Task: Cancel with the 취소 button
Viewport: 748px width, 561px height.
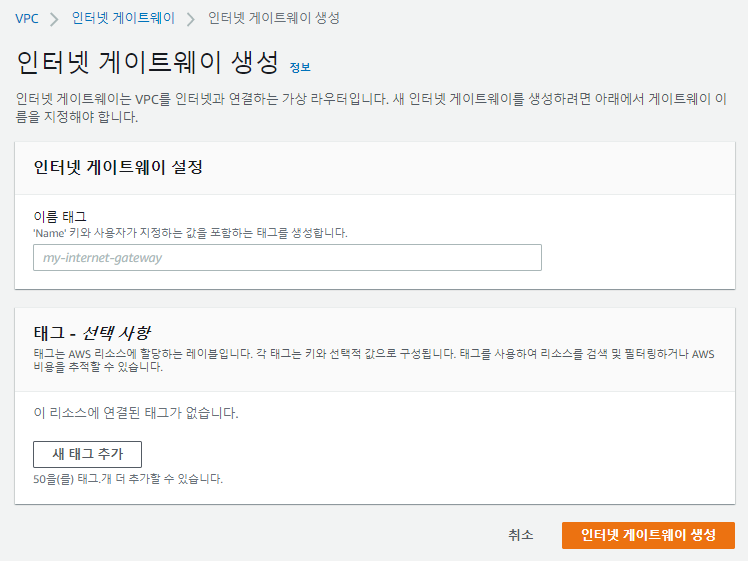Action: click(520, 535)
